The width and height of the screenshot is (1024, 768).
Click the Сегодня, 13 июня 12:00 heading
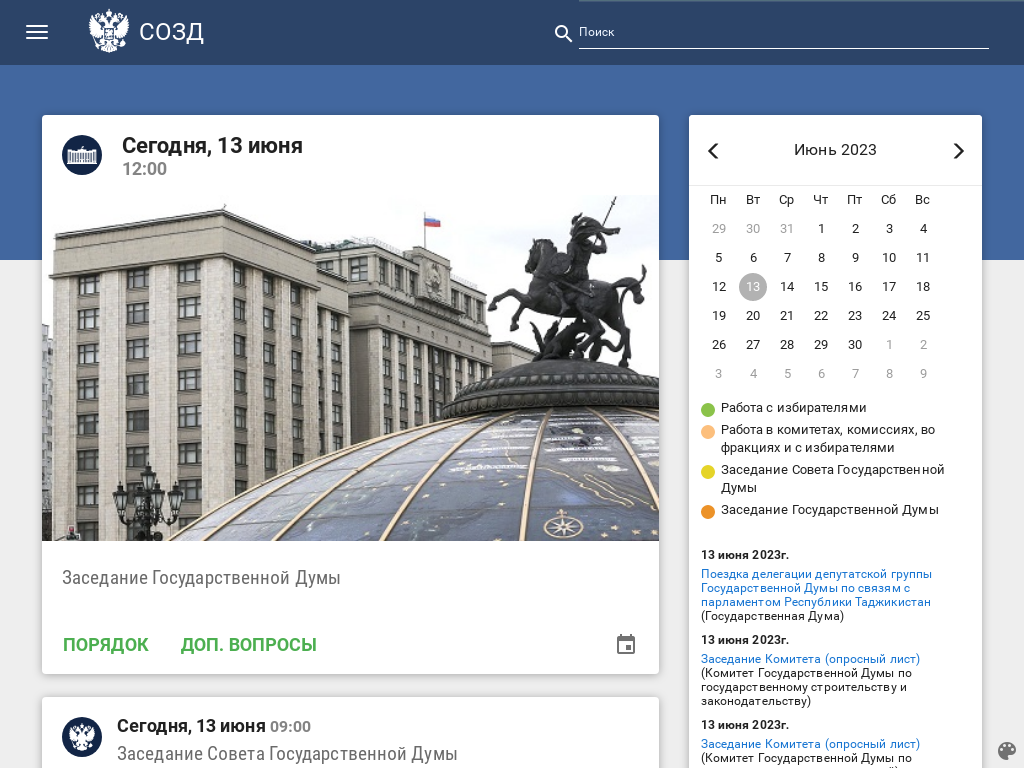coord(212,156)
